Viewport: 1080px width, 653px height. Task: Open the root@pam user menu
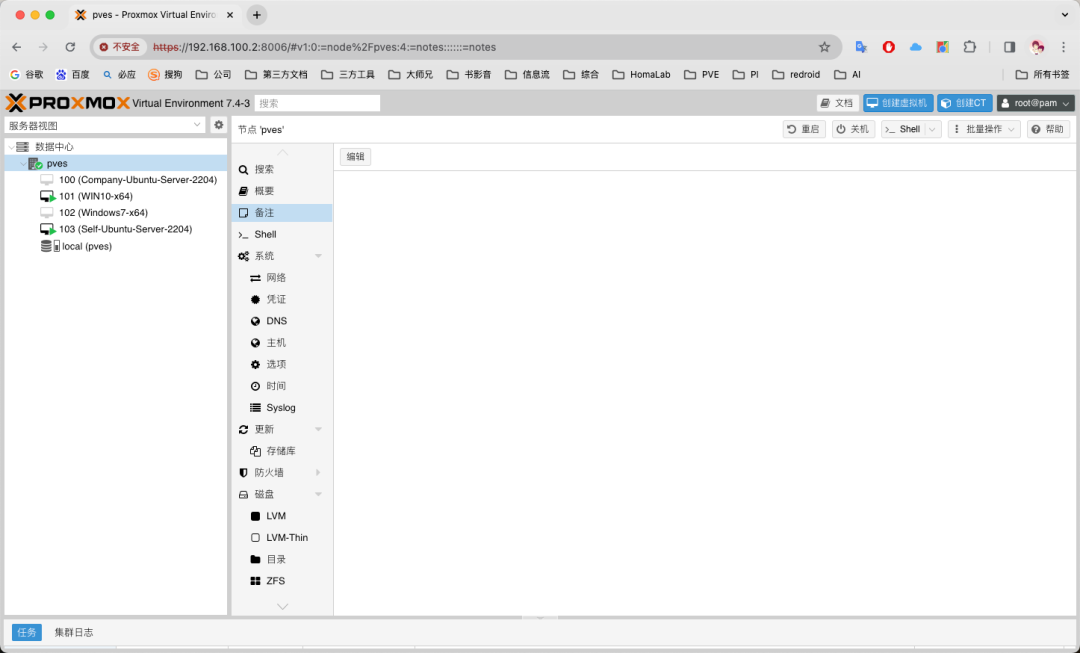(x=1035, y=103)
